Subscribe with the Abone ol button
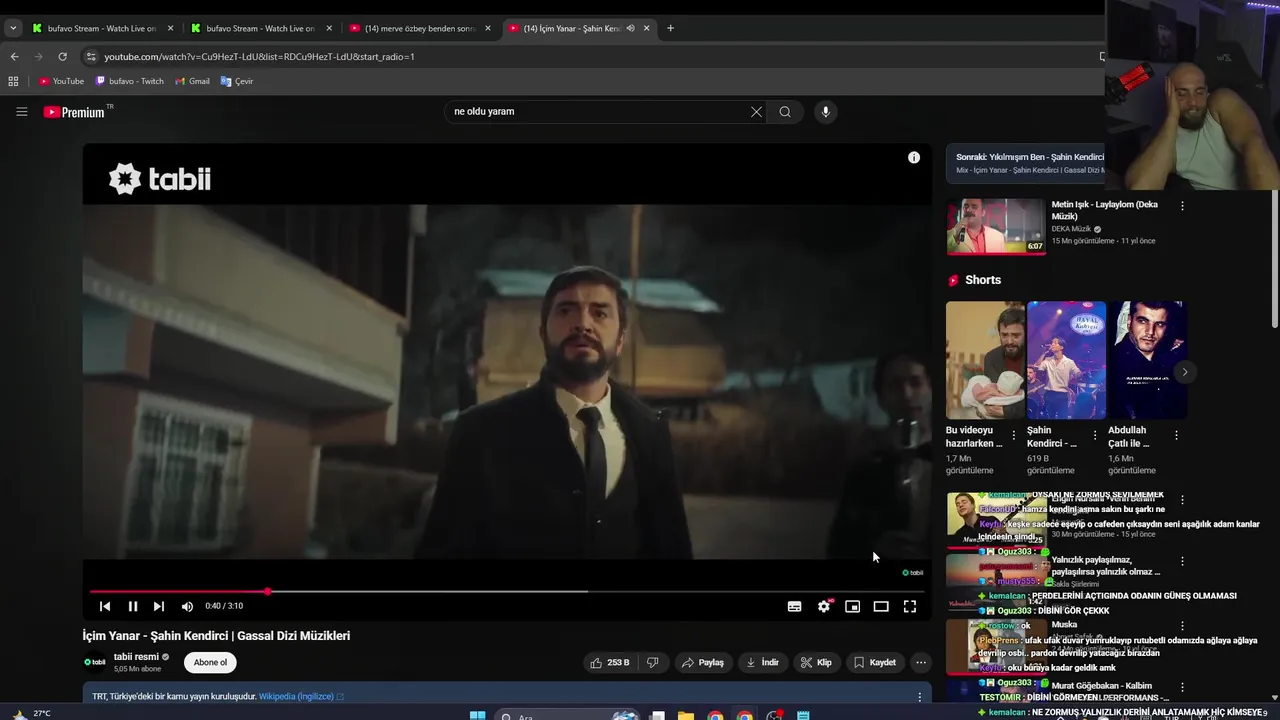This screenshot has width=1280, height=720. pos(210,662)
